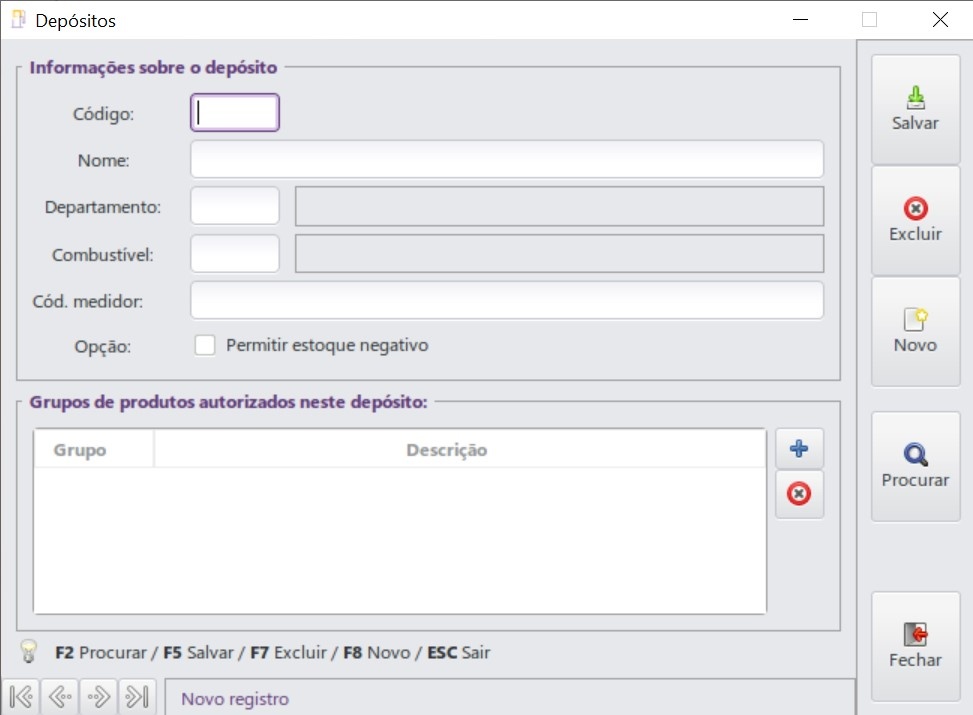Focus the Cód. medidor field
Screen dimensions: 973x715
click(x=507, y=300)
